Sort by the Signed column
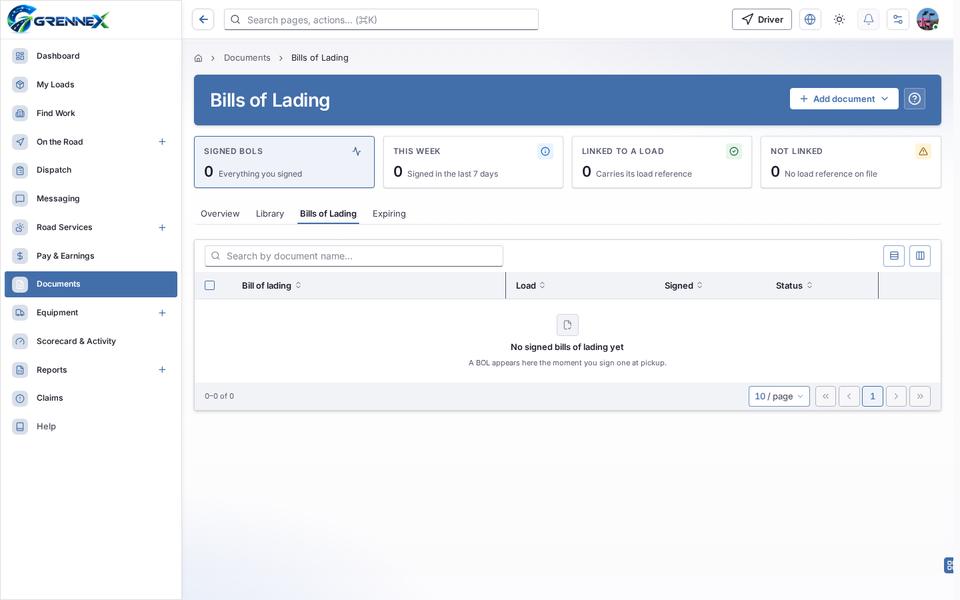This screenshot has width=960, height=600. [683, 285]
